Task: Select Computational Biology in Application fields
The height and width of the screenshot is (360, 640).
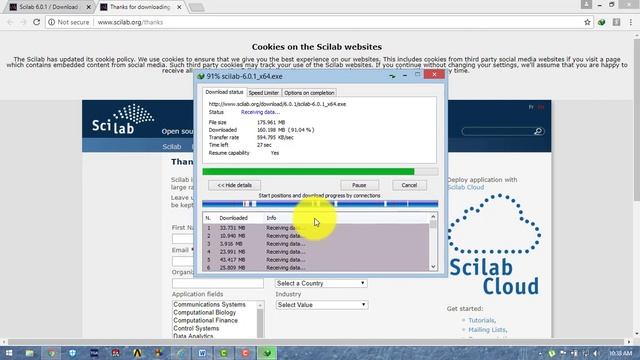Action: 204,312
